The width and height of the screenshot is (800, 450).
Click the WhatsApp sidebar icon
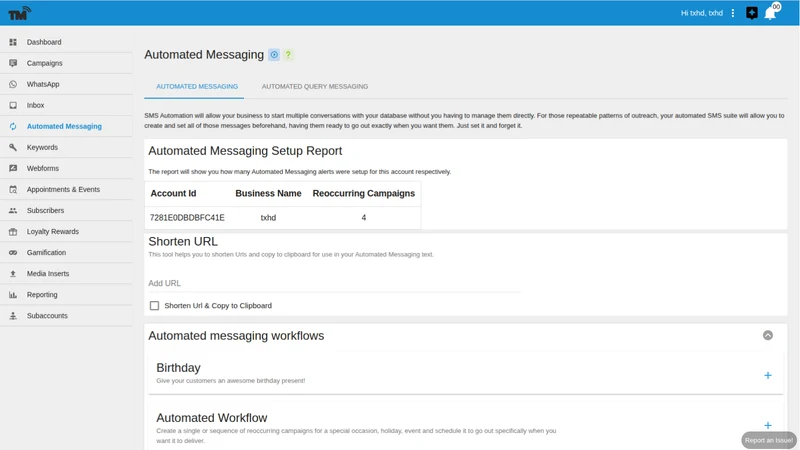point(13,84)
